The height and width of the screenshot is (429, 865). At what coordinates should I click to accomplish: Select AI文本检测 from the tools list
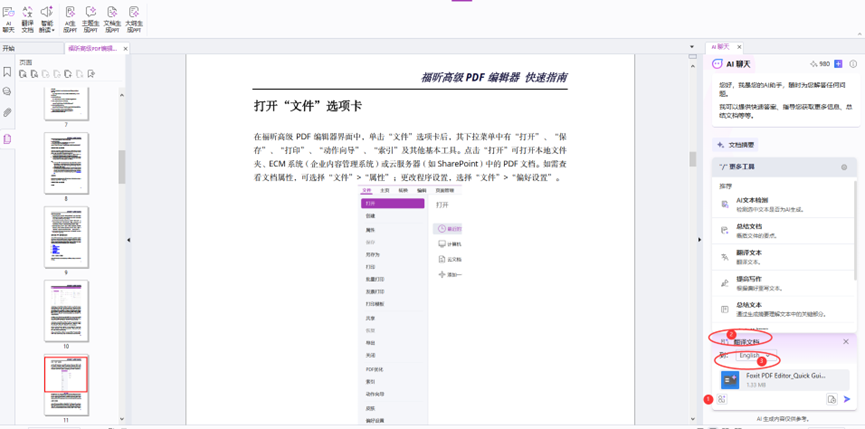click(x=755, y=202)
